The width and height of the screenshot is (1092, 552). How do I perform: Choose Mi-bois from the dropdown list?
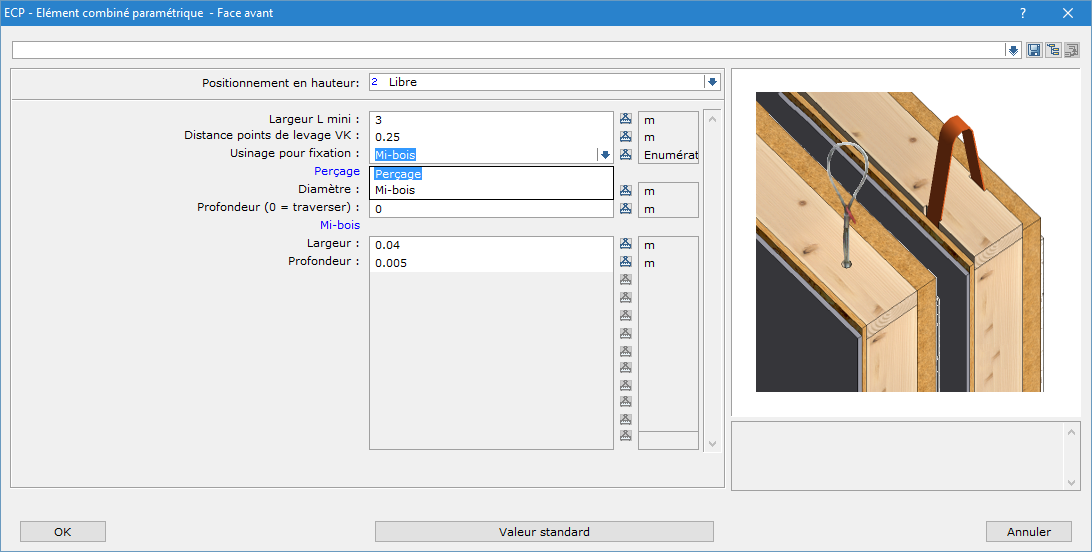click(x=395, y=190)
